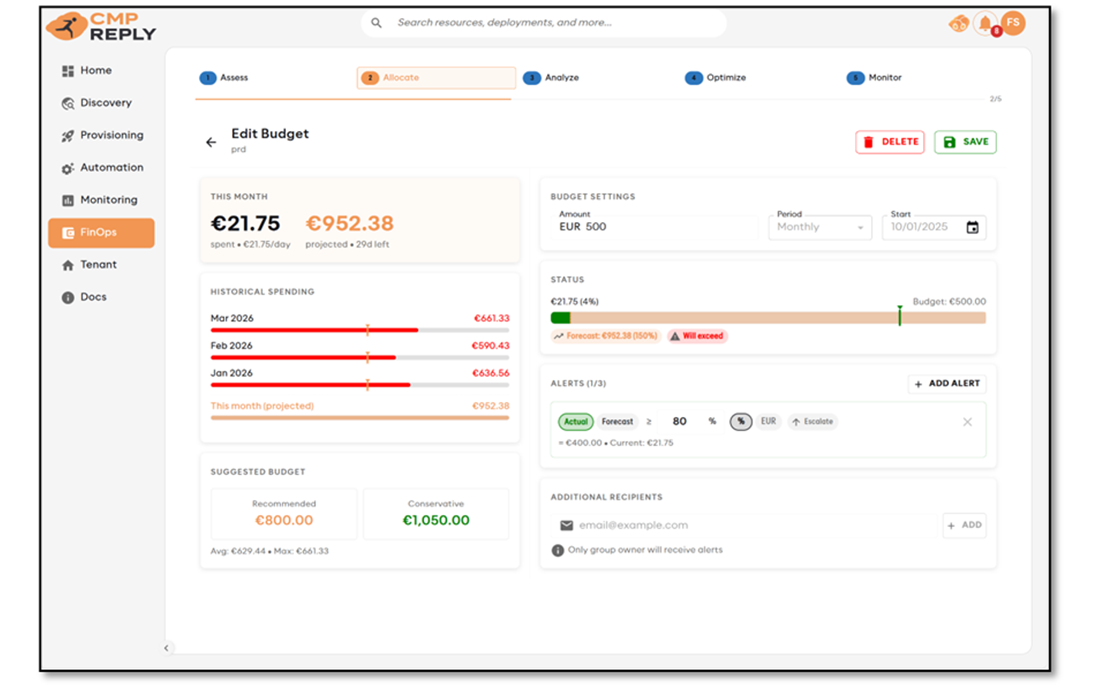The height and width of the screenshot is (685, 1096).
Task: Switch alert threshold unit to EUR
Action: coord(768,422)
